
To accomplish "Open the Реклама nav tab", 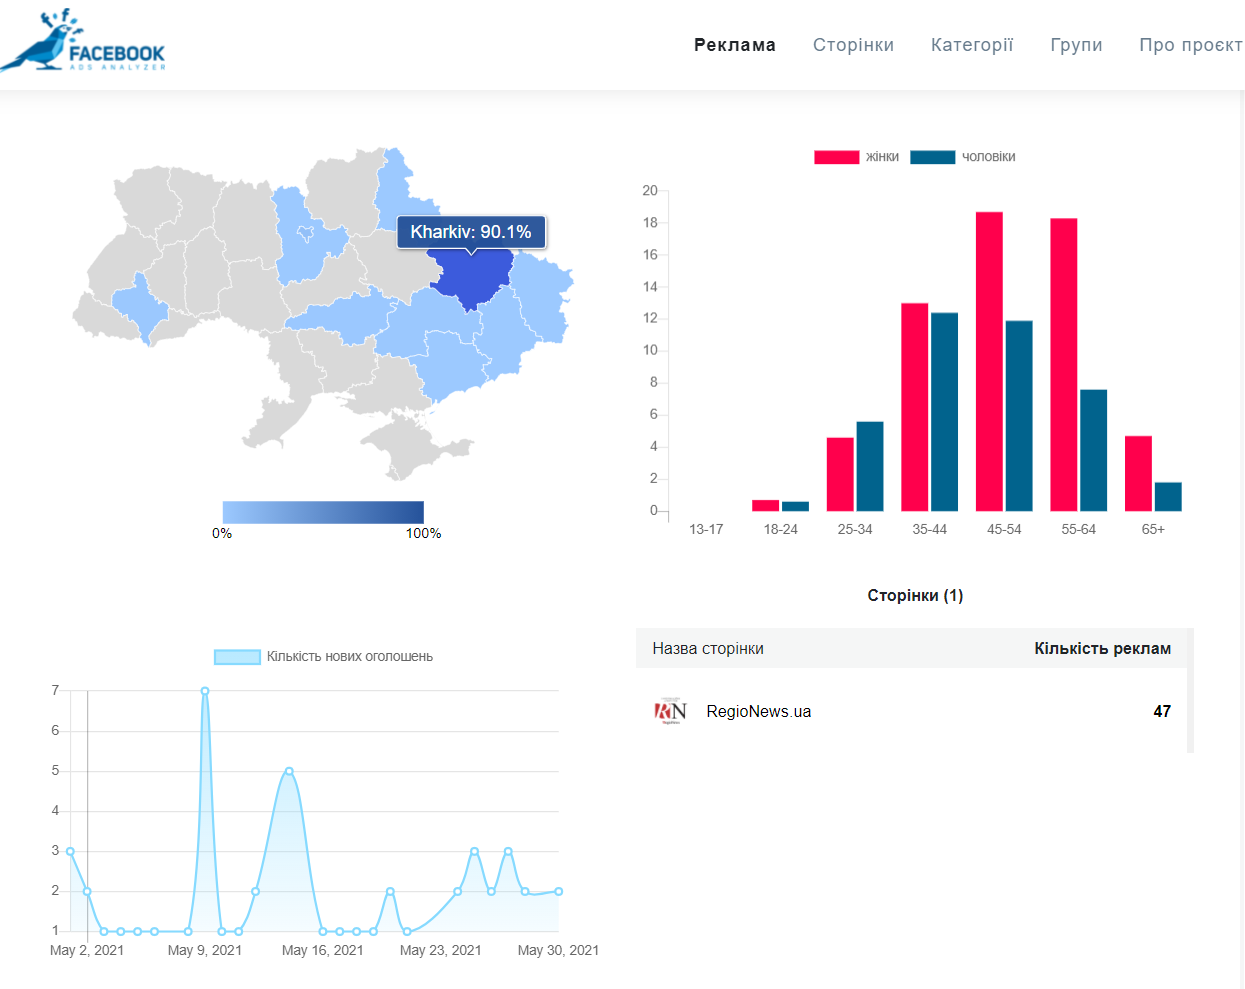I will click(734, 45).
